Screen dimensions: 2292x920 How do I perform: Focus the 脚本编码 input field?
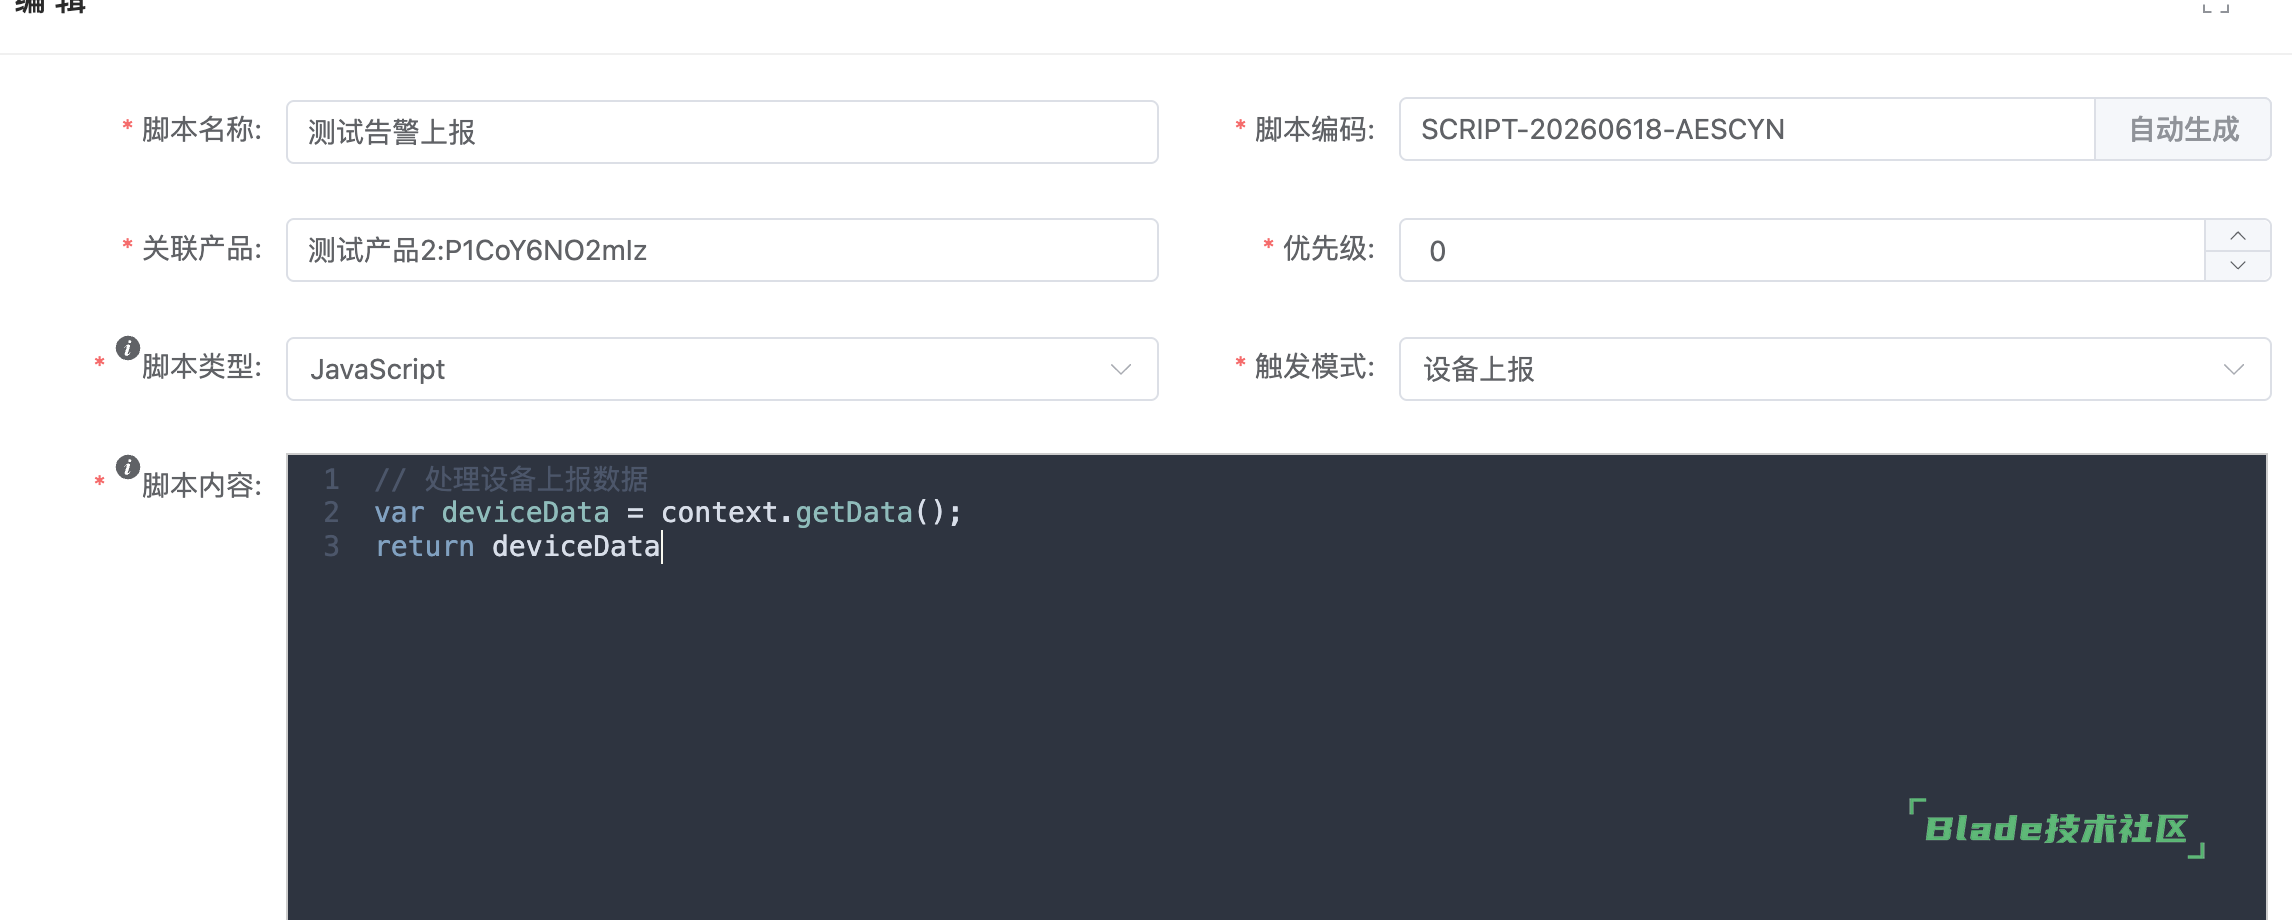[x=1747, y=129]
